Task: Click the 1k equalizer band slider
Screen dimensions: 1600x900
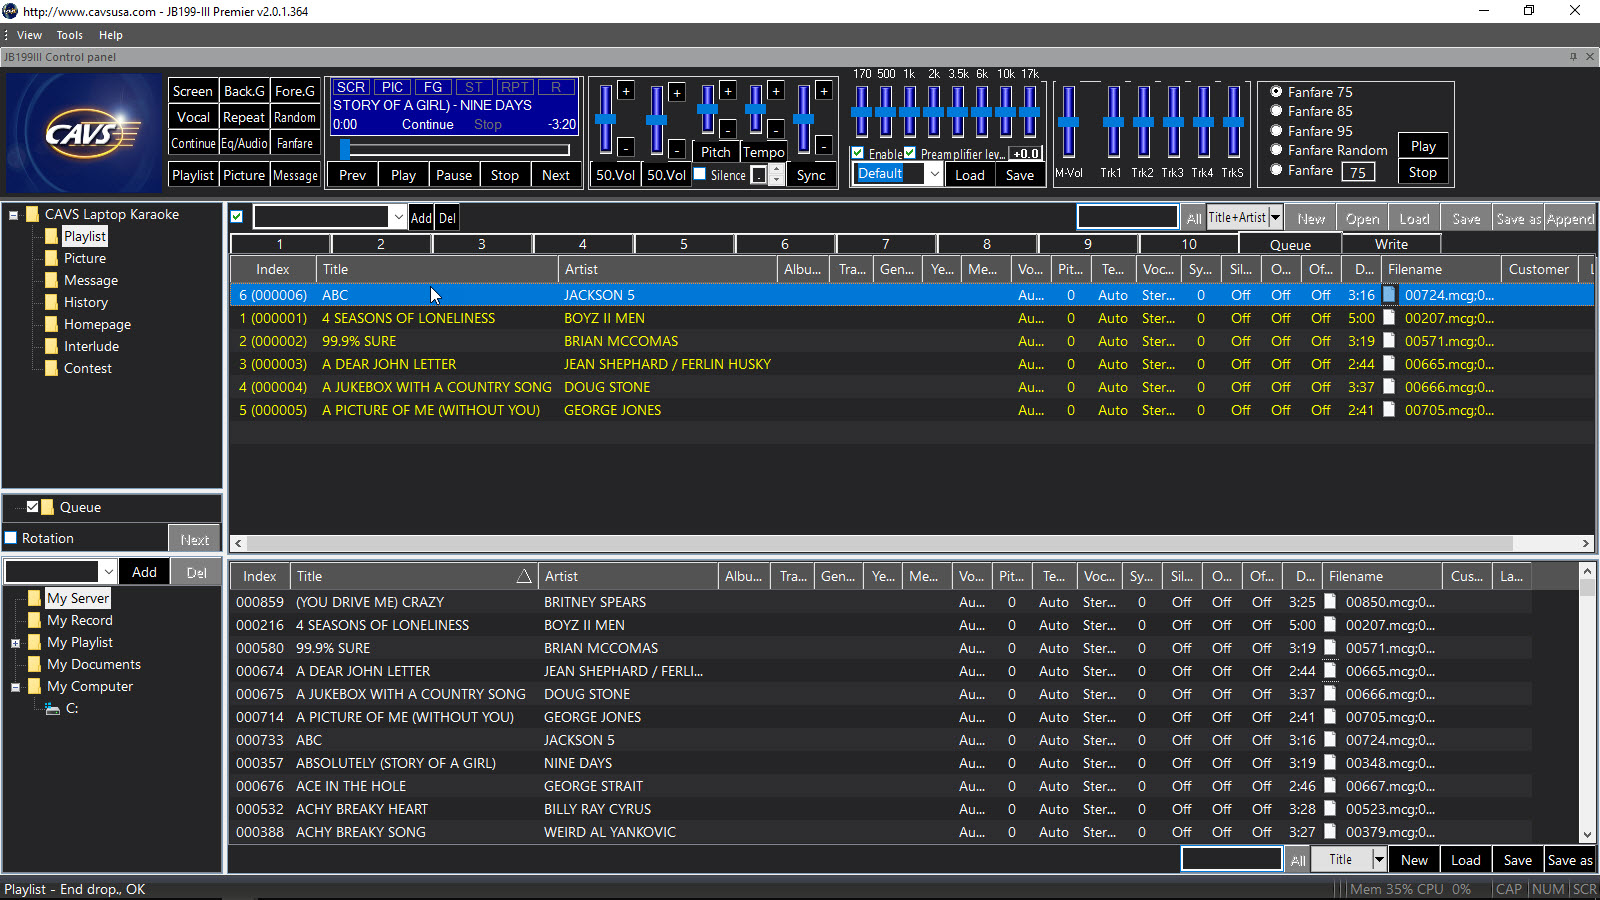Action: tap(910, 110)
